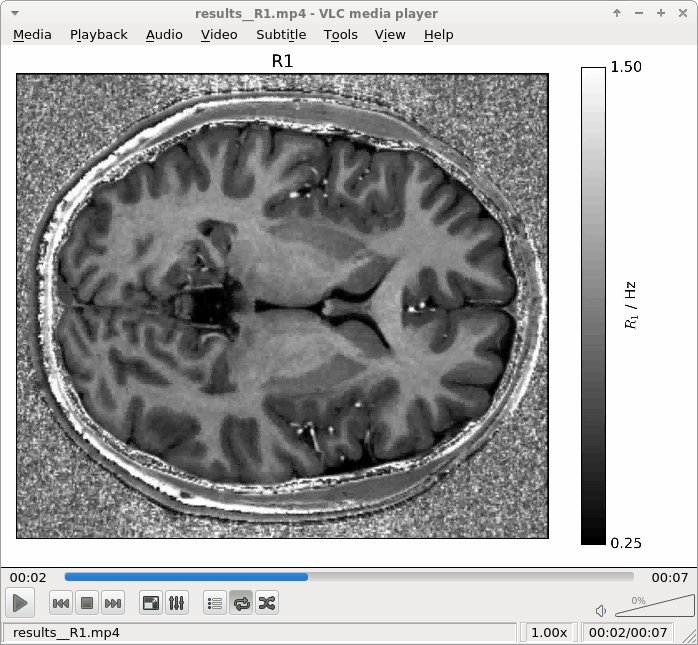Open the Media menu
The image size is (698, 645).
[x=32, y=34]
